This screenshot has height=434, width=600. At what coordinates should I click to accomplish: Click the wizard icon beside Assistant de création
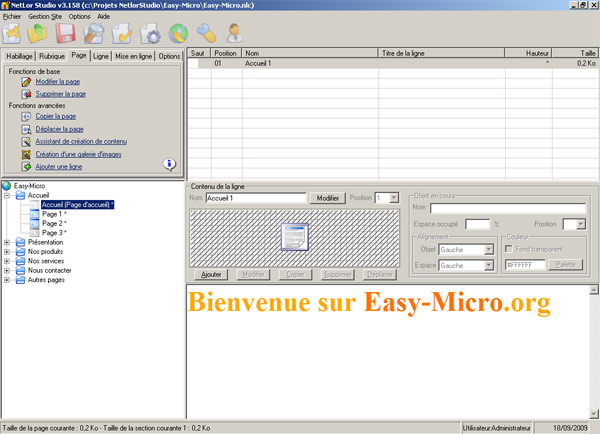click(x=26, y=142)
